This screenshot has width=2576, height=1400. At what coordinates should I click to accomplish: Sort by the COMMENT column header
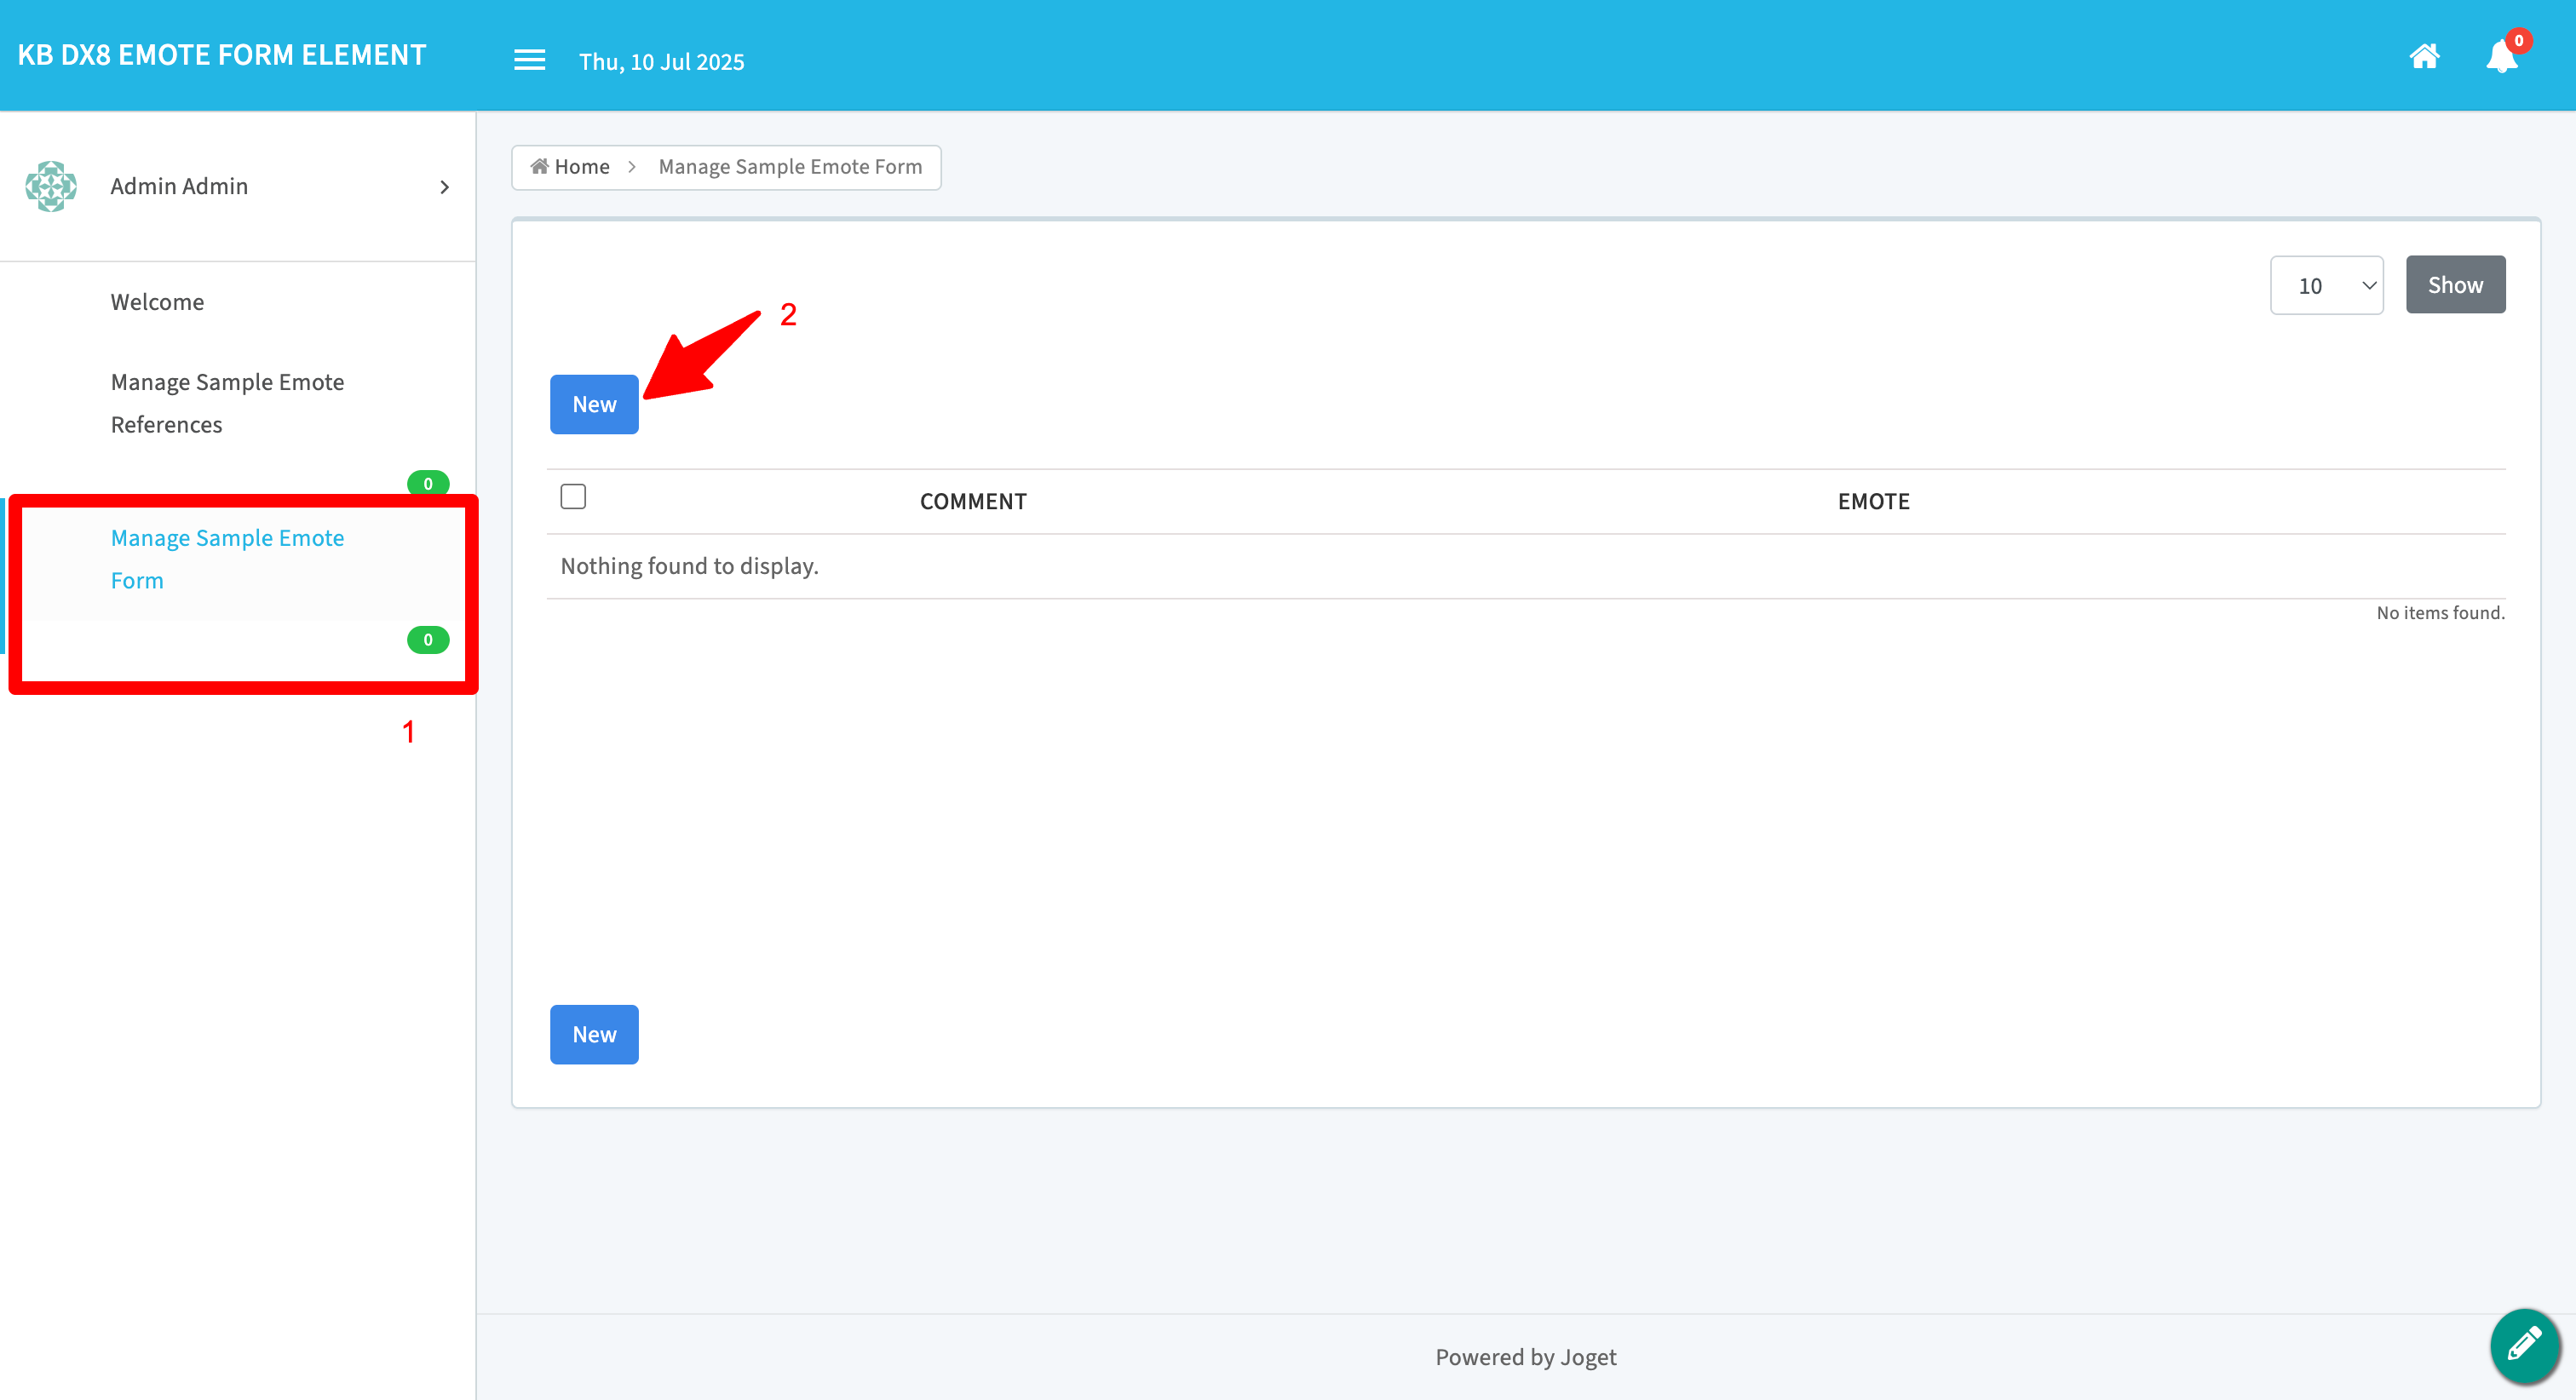(x=973, y=502)
